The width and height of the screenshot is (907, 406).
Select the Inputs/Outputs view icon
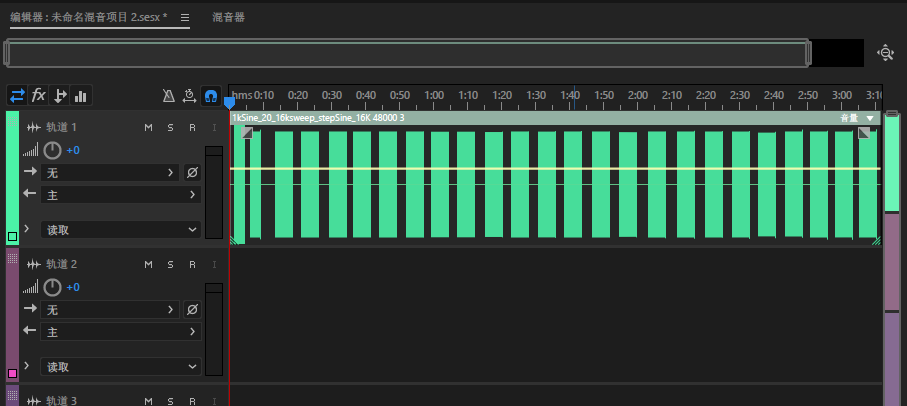(x=17, y=95)
